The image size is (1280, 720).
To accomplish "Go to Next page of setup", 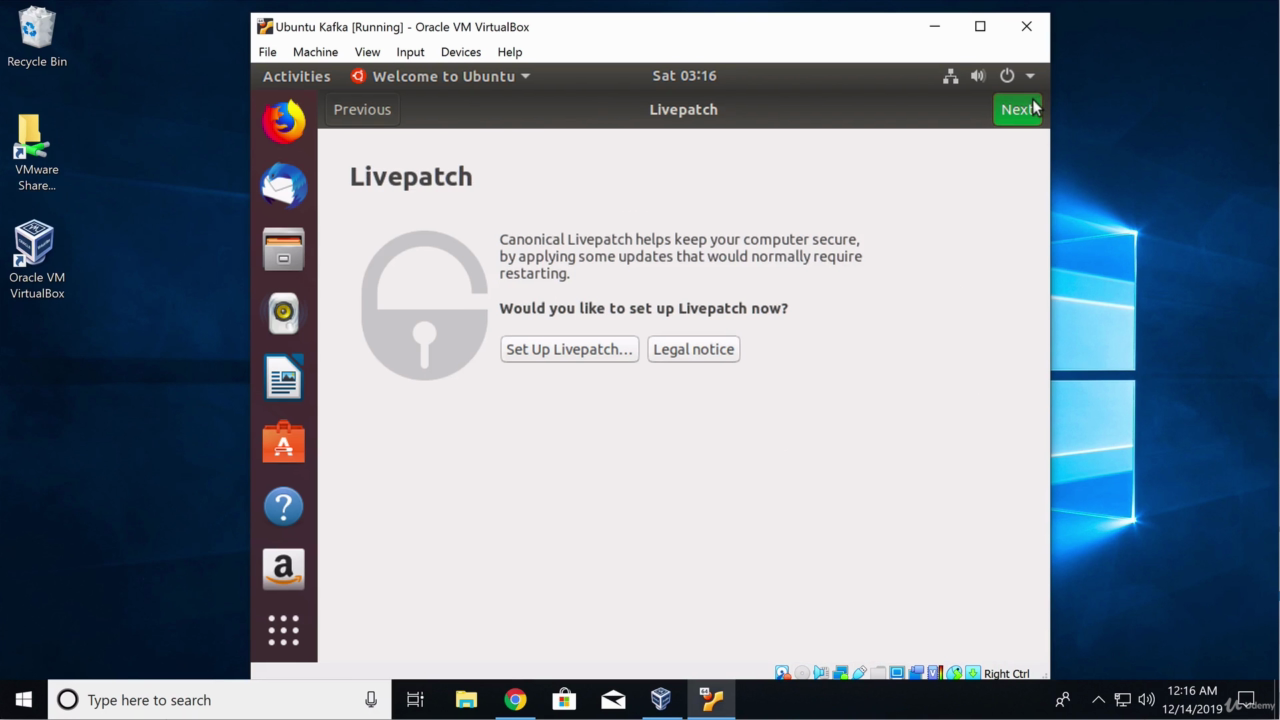I will (x=1017, y=110).
